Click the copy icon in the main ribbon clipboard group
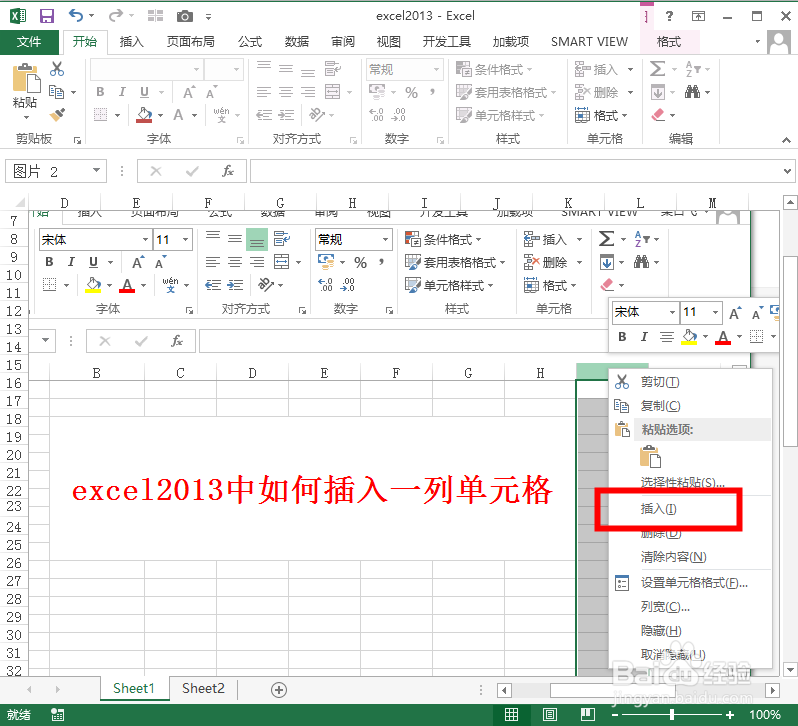The width and height of the screenshot is (798, 726). pos(56,92)
